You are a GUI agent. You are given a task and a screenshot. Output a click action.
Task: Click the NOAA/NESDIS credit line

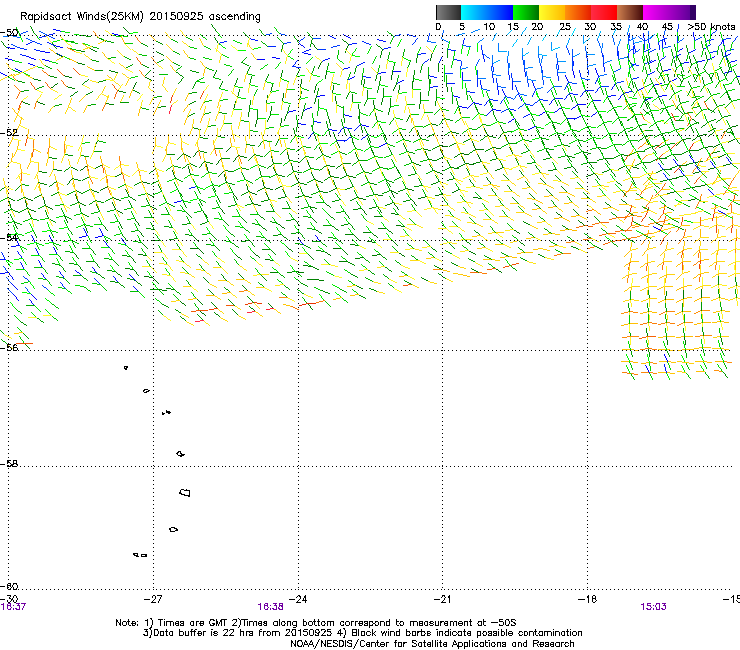[432, 644]
